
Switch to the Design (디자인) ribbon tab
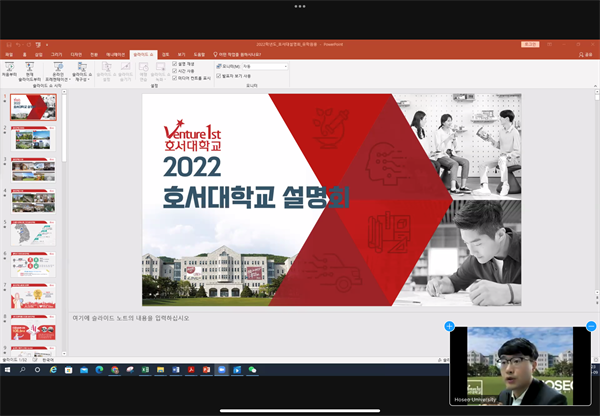[x=75, y=54]
